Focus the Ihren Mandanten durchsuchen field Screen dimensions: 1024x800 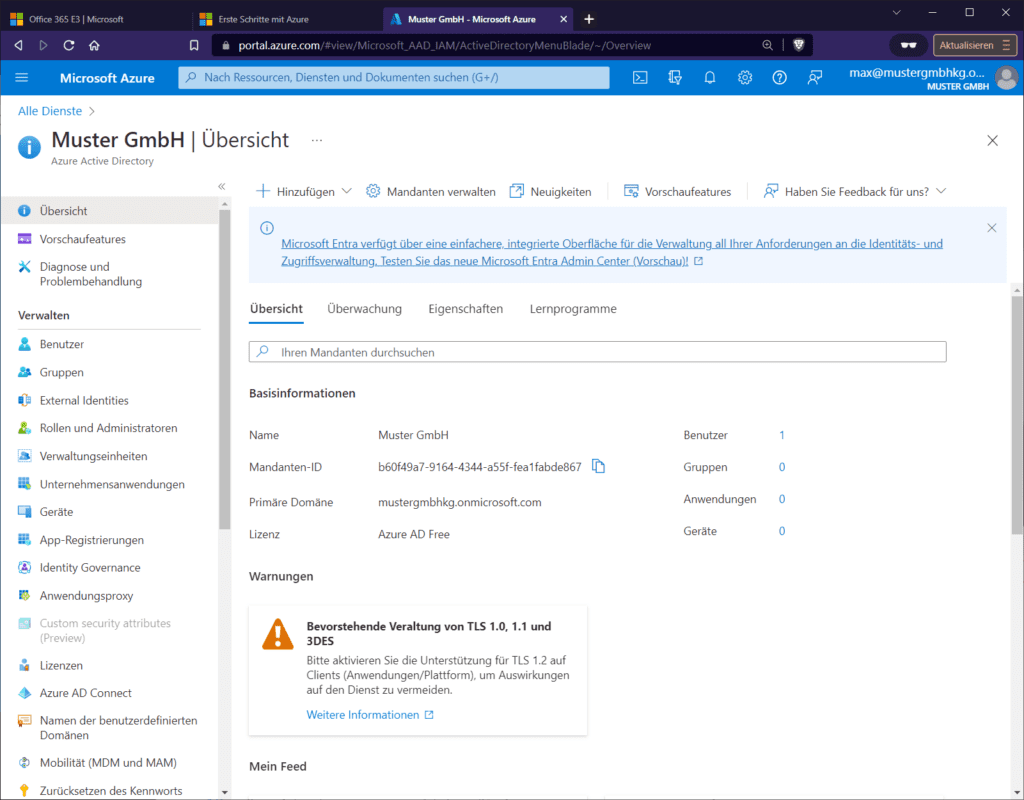(598, 352)
